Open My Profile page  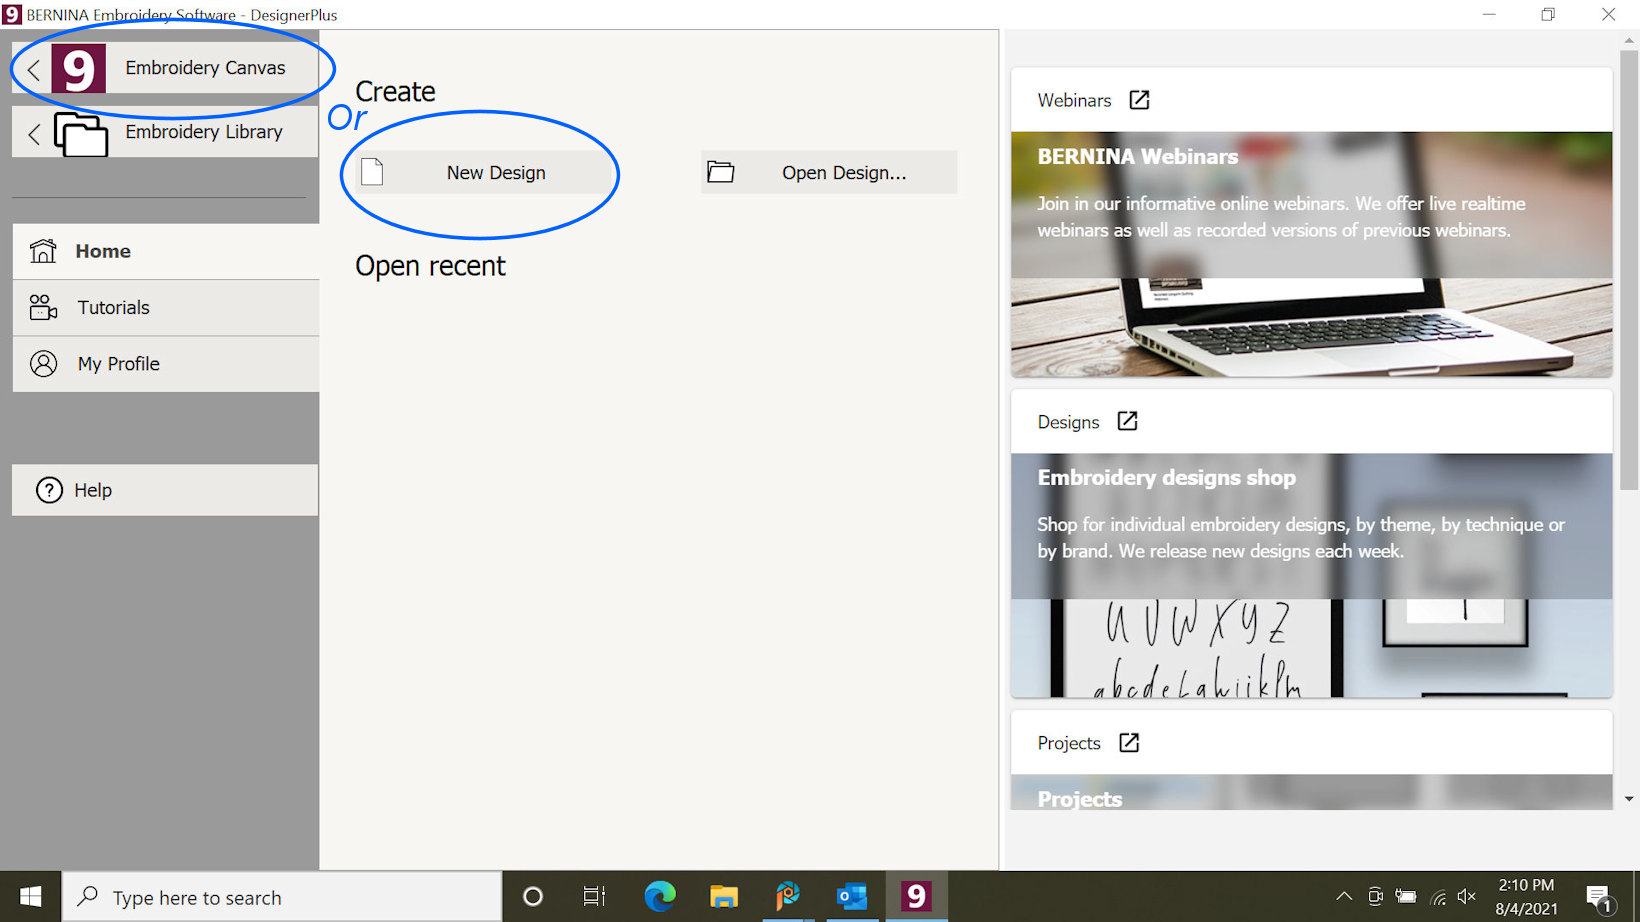click(166, 364)
